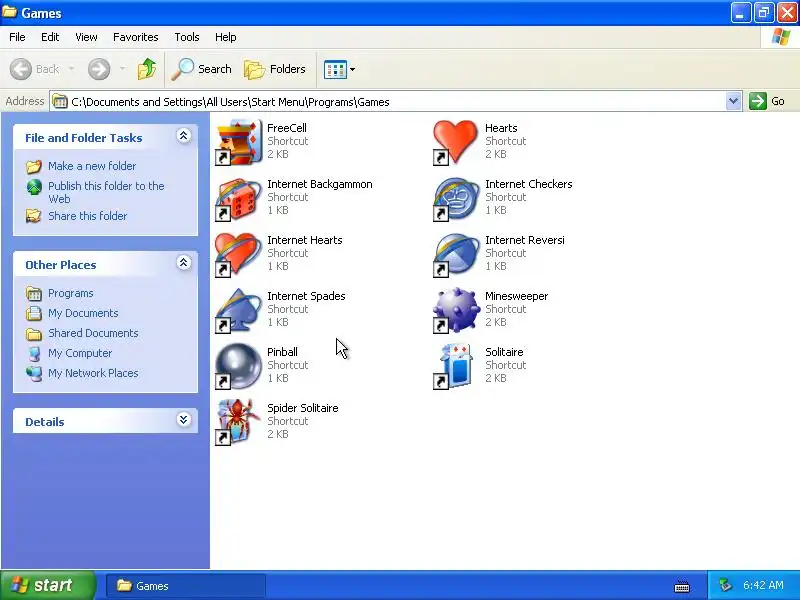Click the Internet Backgammon name label
The width and height of the screenshot is (800, 600).
pos(319,184)
